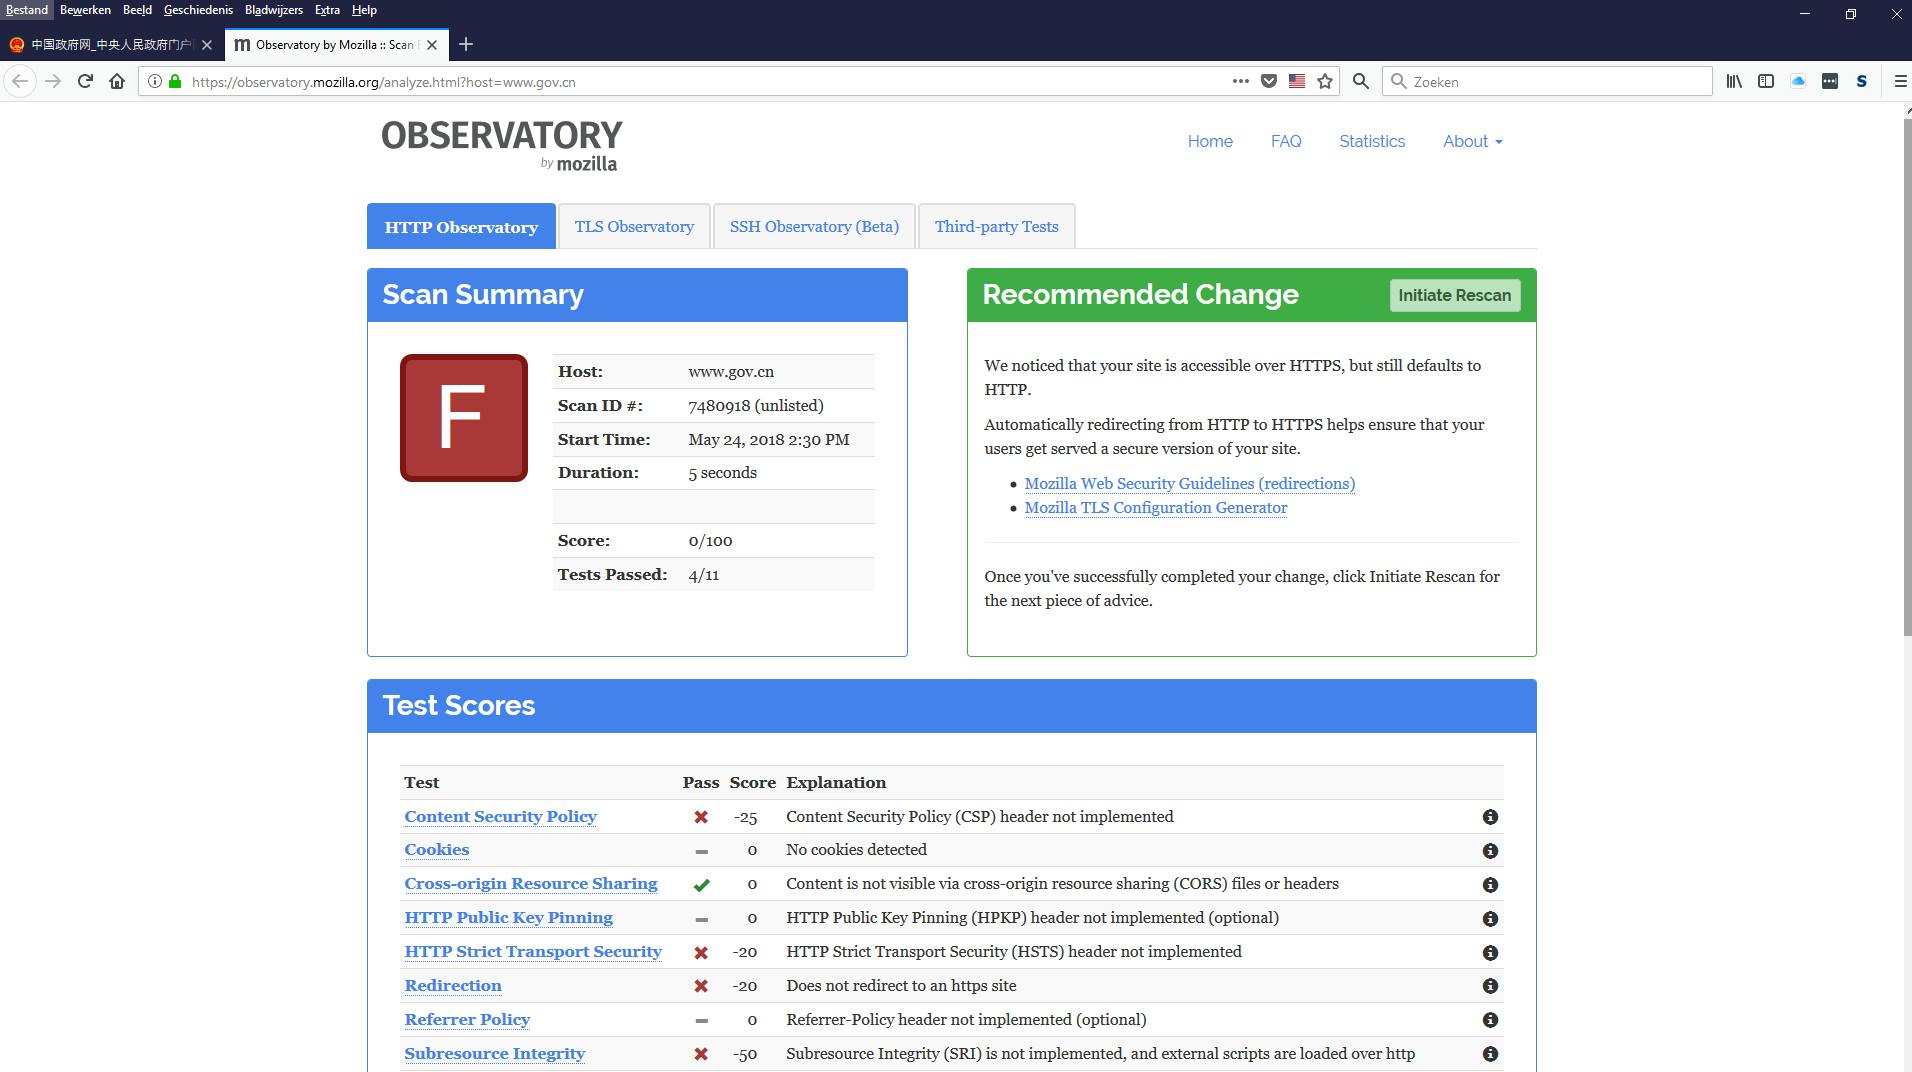Click the magnifier icon beside address bar
Viewport: 1912px width, 1072px height.
click(x=1361, y=82)
